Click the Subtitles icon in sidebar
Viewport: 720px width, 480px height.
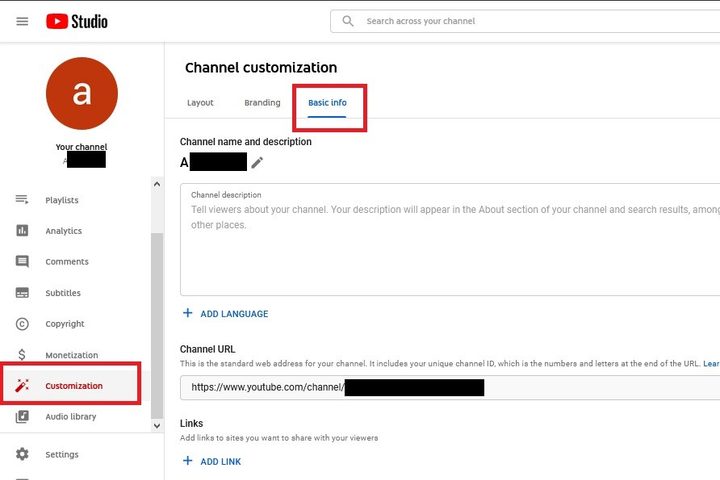[x=22, y=293]
